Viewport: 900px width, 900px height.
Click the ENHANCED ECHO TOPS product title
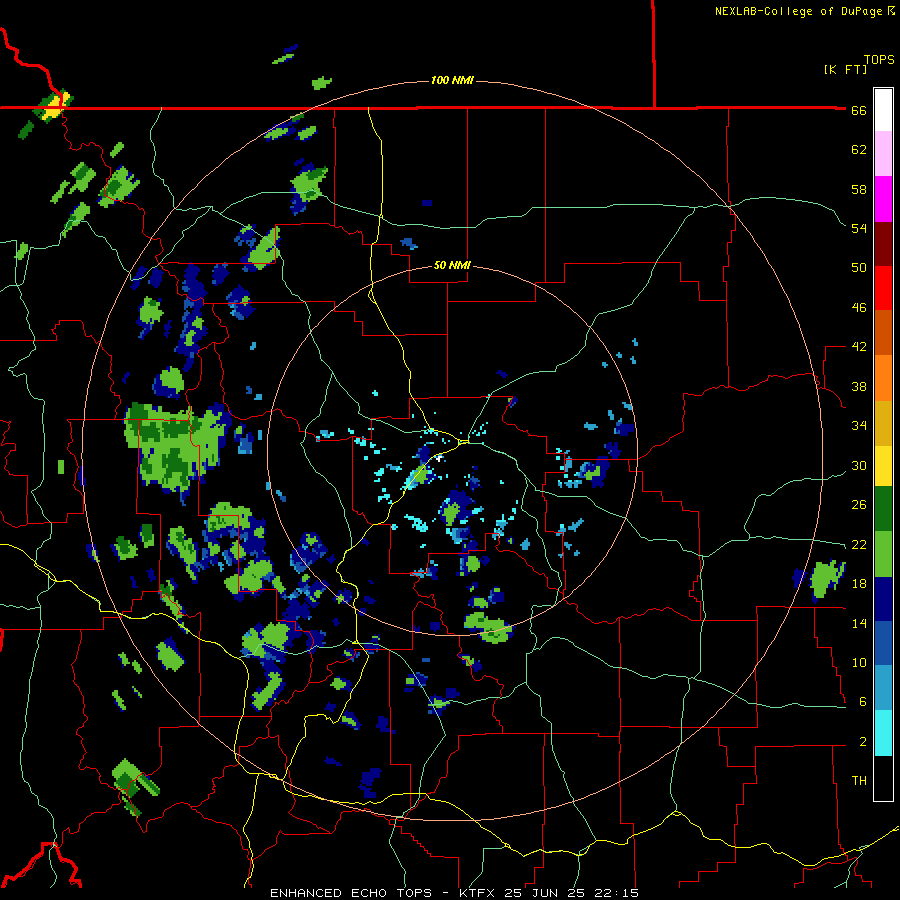point(351,893)
